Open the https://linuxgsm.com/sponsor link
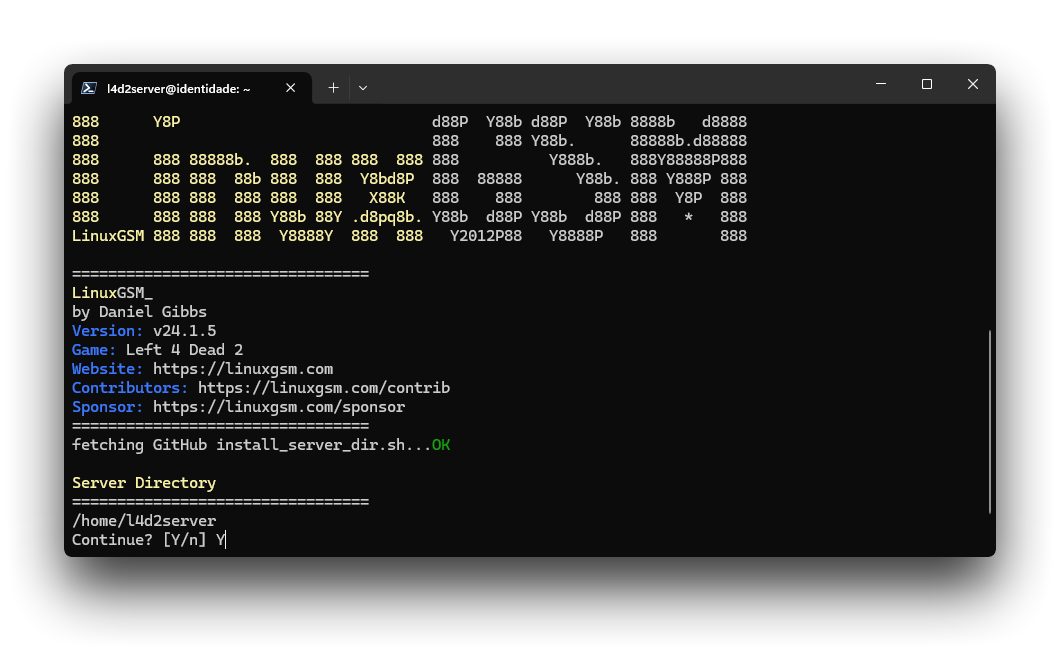 279,407
